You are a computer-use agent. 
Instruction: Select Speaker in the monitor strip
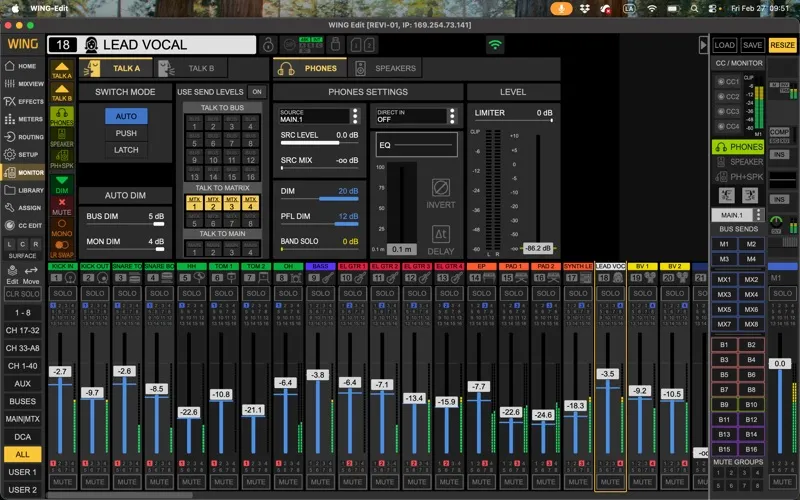(62, 137)
